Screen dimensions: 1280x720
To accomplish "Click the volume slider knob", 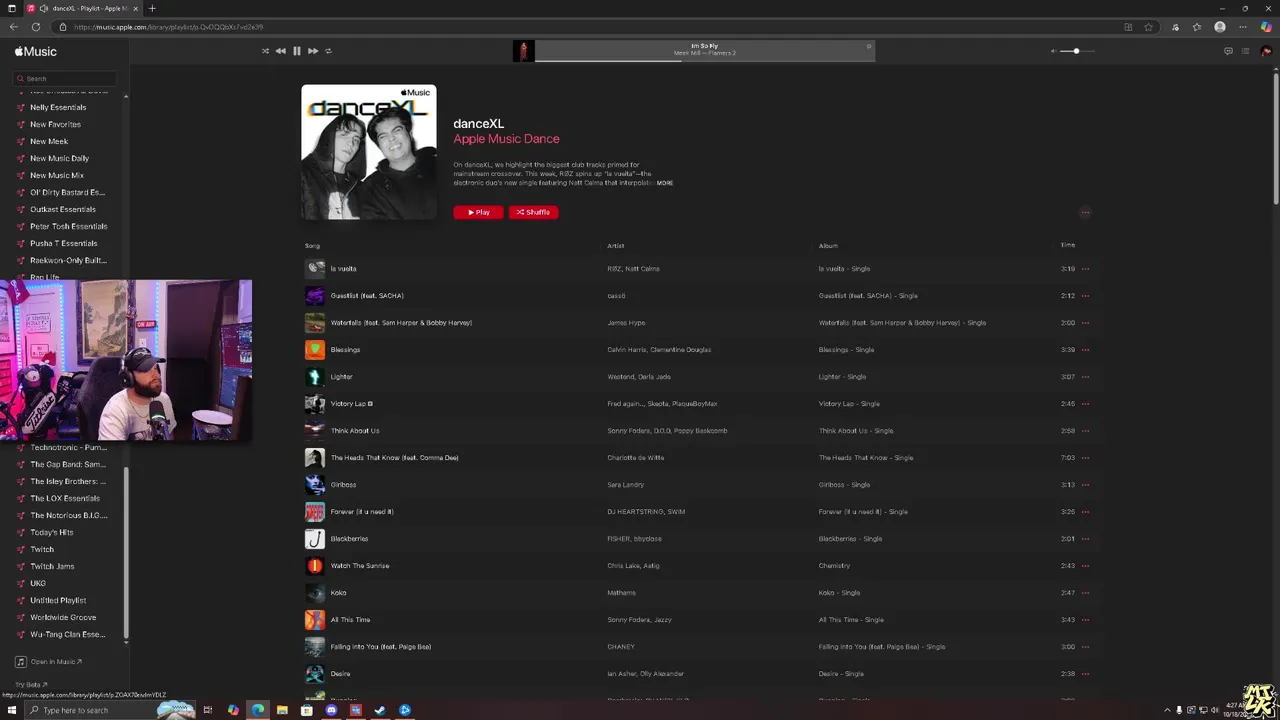I will 1076,51.
